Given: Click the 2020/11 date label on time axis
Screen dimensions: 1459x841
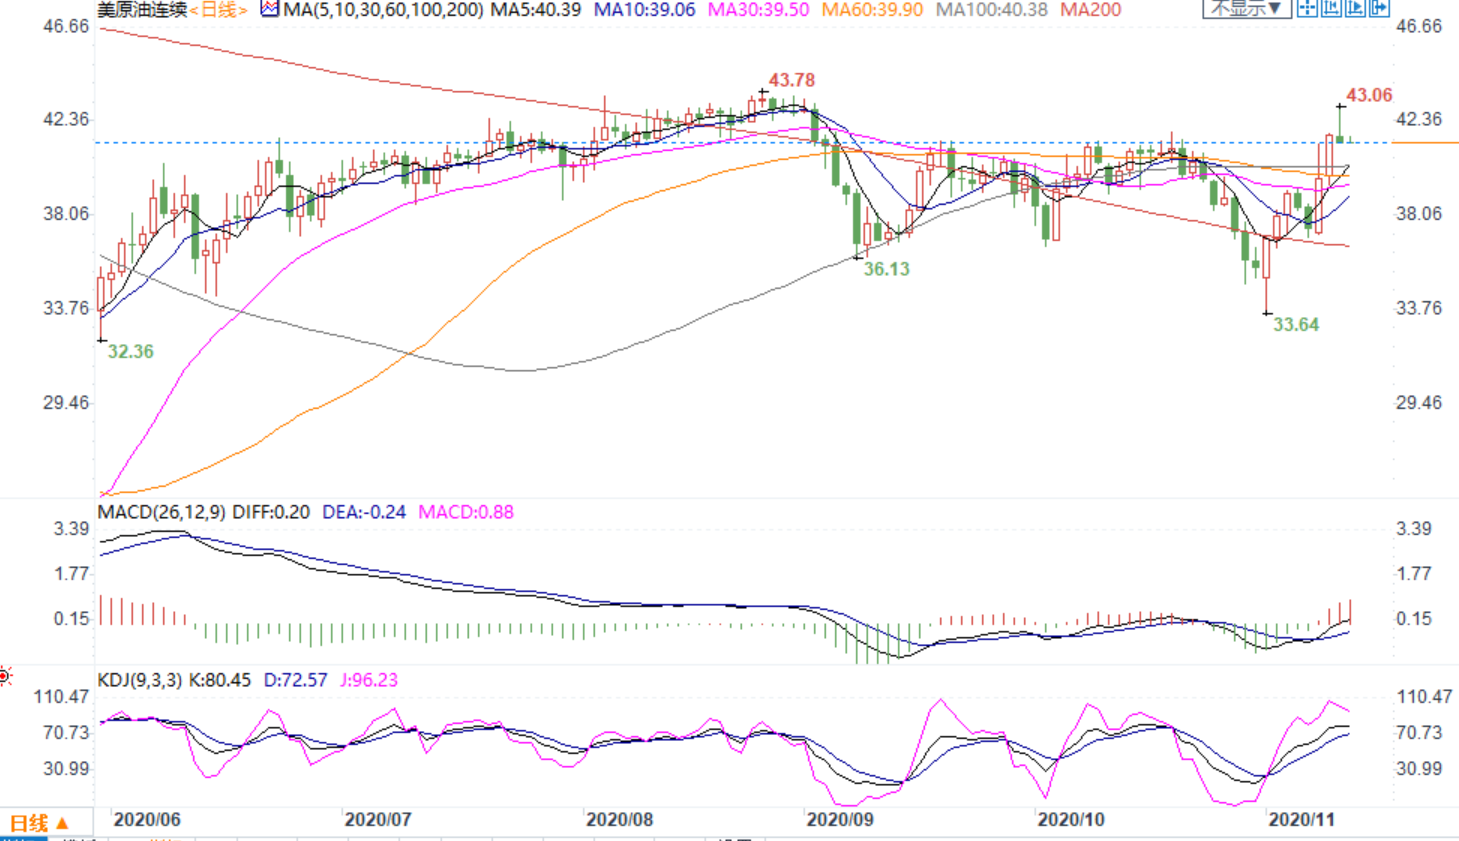Looking at the screenshot, I should tap(1301, 820).
